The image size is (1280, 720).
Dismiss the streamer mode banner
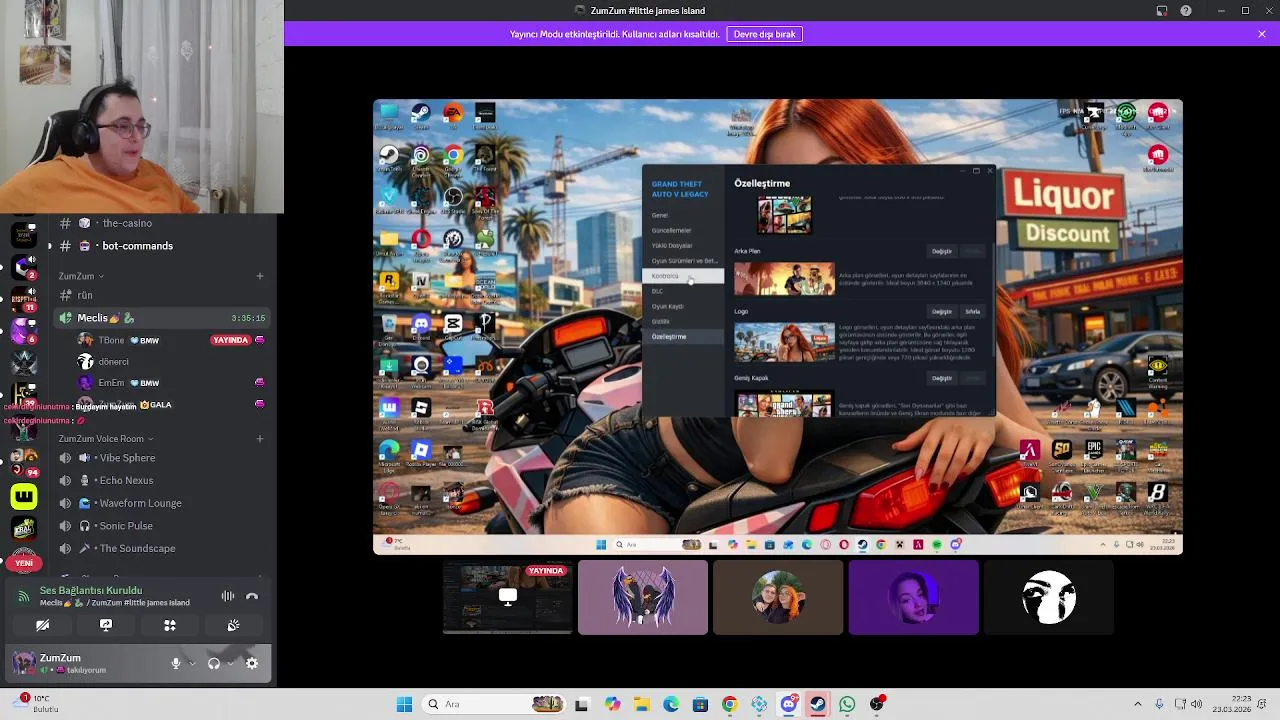point(1262,34)
